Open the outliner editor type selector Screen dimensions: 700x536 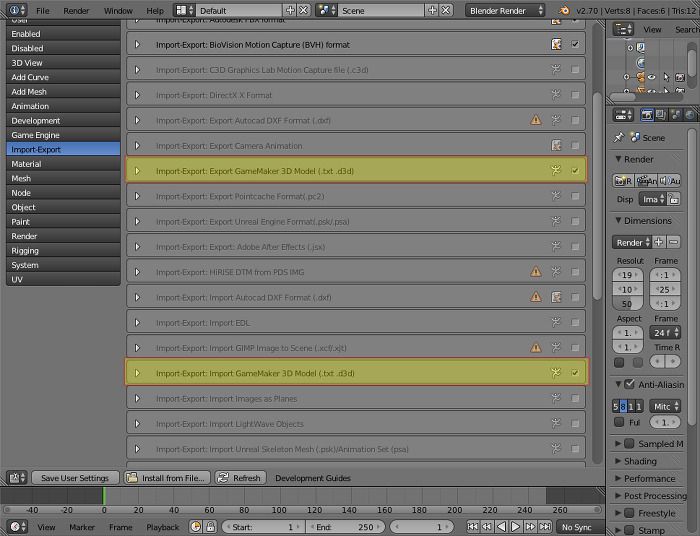click(x=623, y=29)
